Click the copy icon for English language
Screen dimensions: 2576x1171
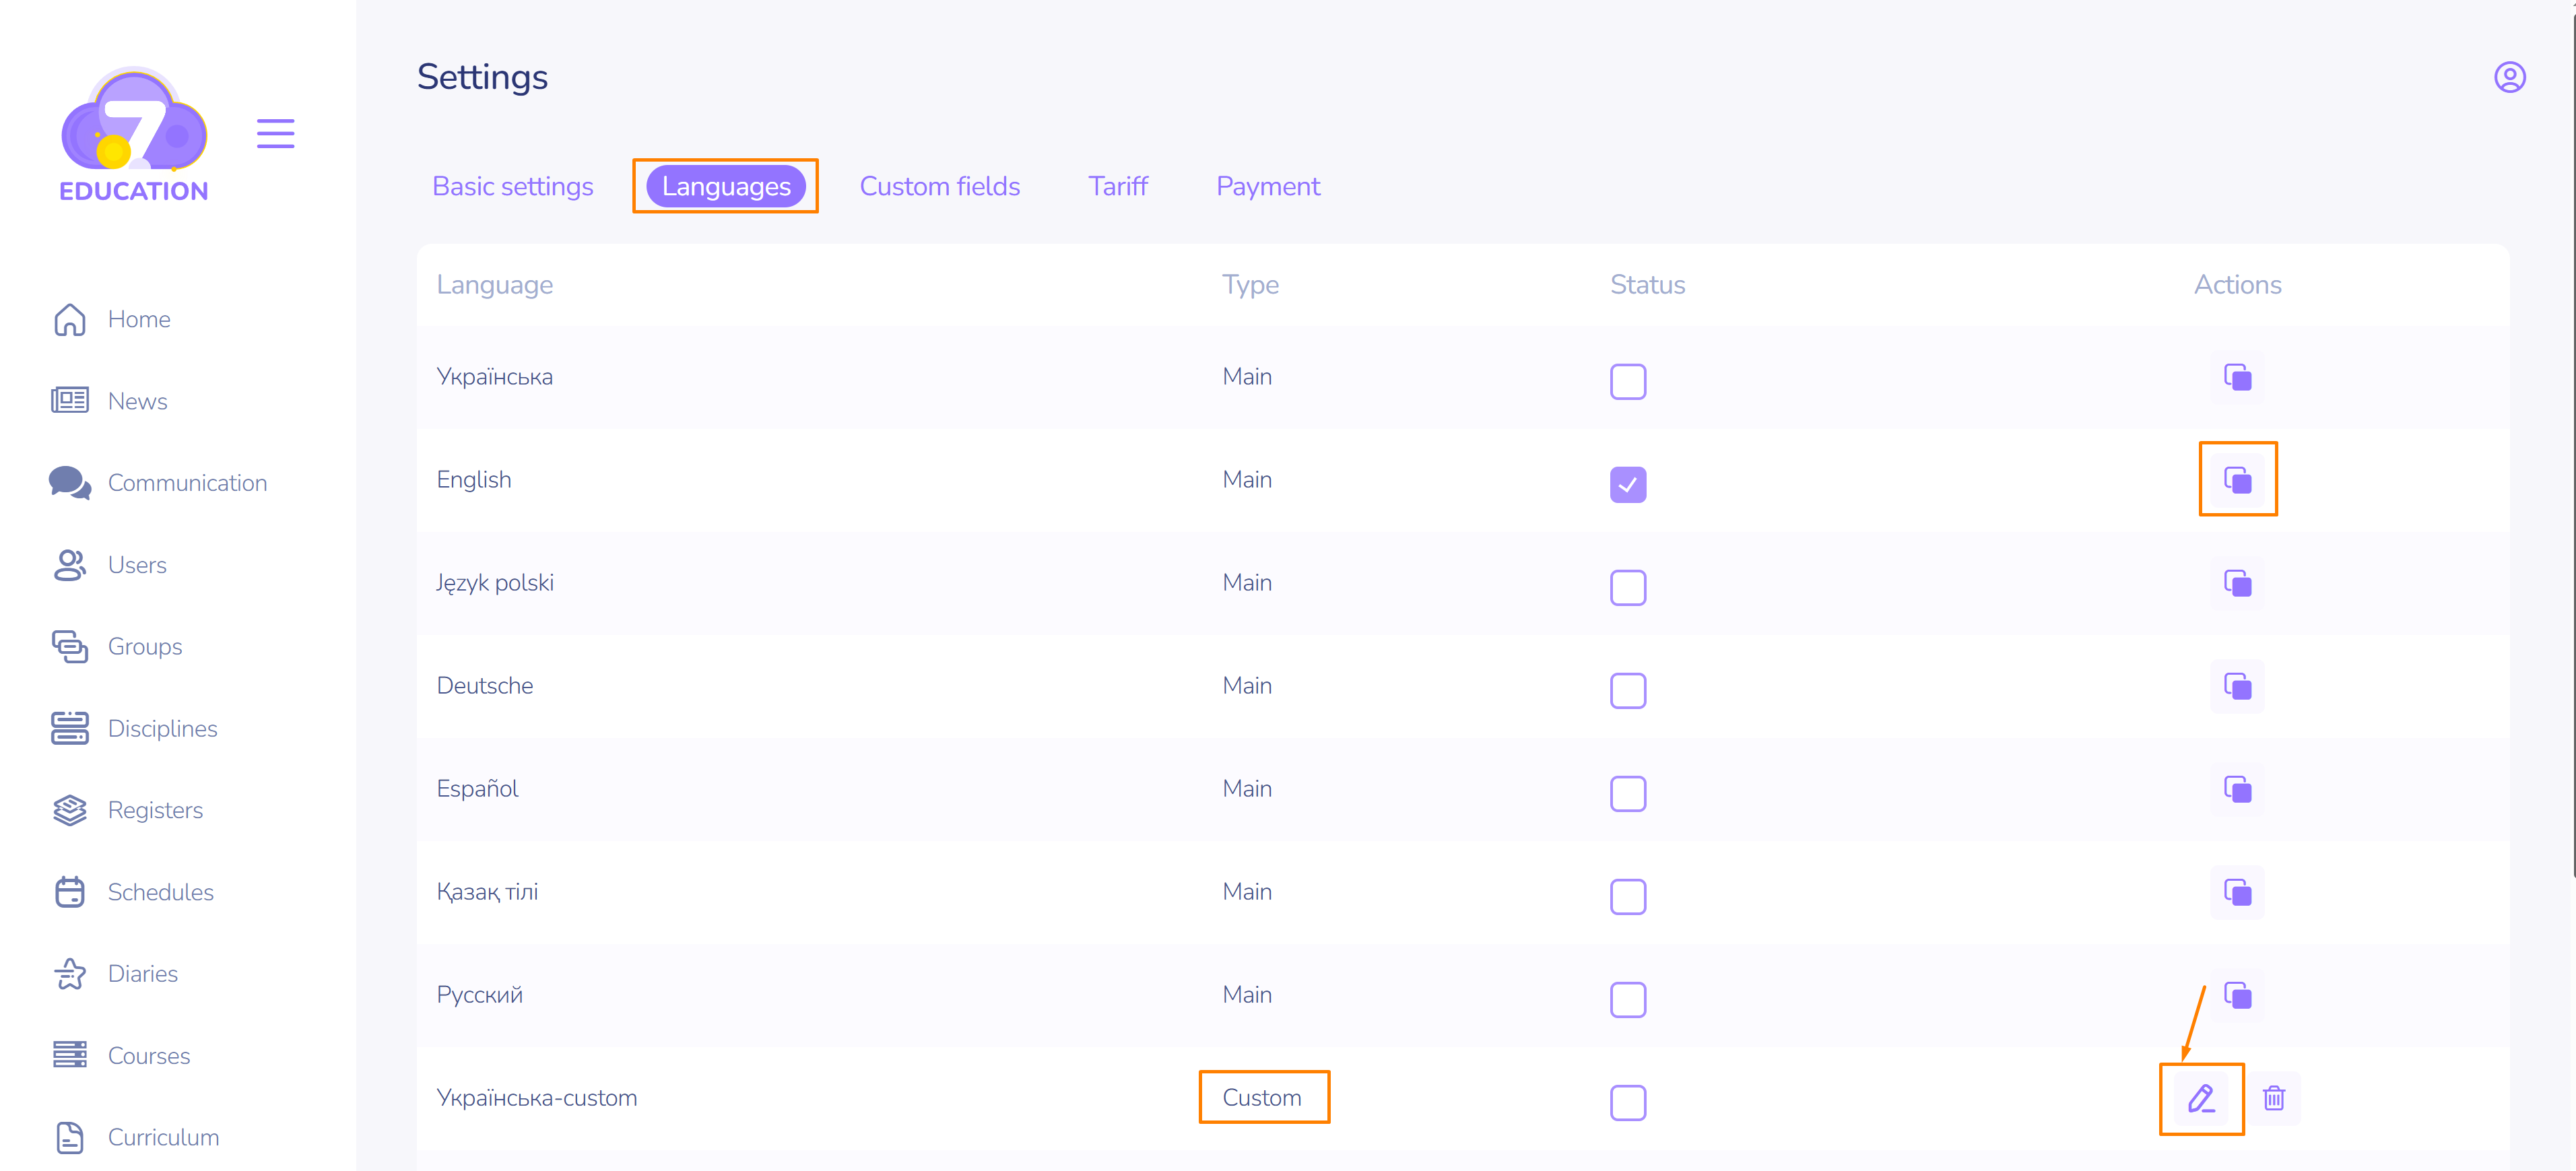tap(2237, 480)
